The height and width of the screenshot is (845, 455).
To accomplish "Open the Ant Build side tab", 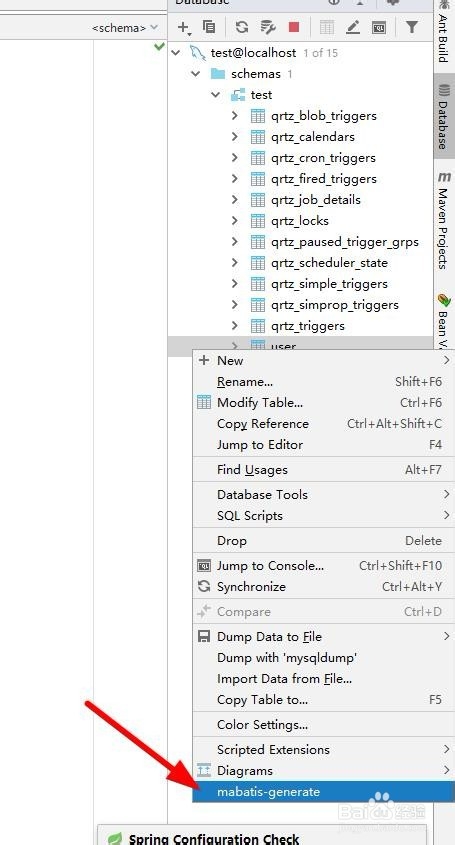I will tap(444, 32).
